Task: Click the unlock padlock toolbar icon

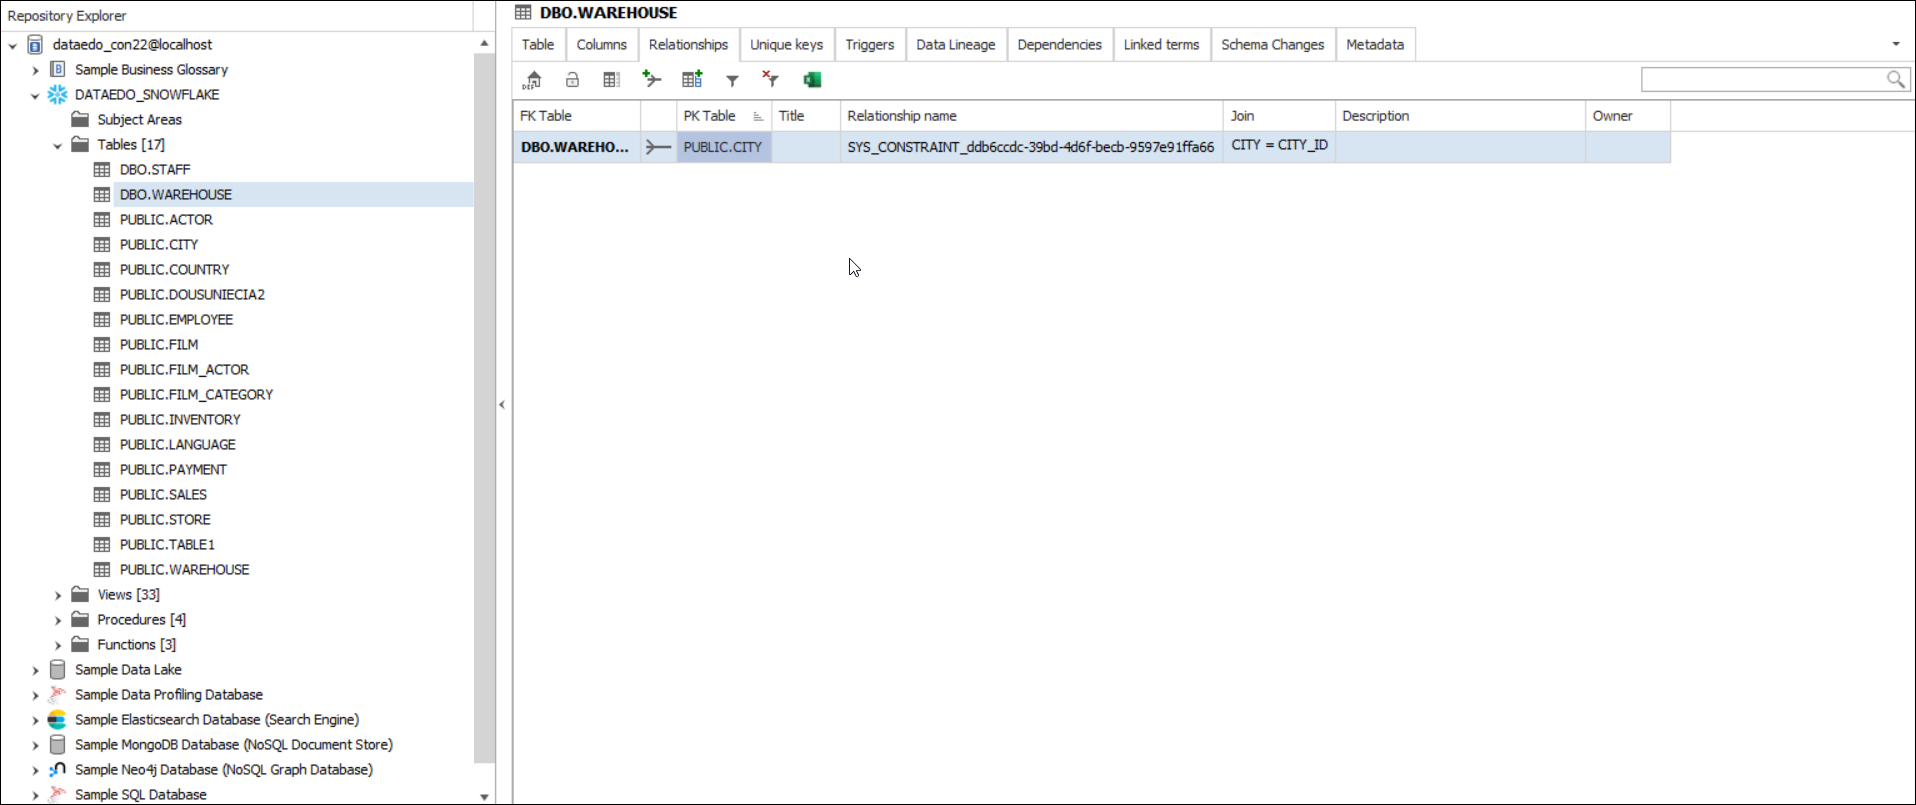Action: tap(572, 80)
